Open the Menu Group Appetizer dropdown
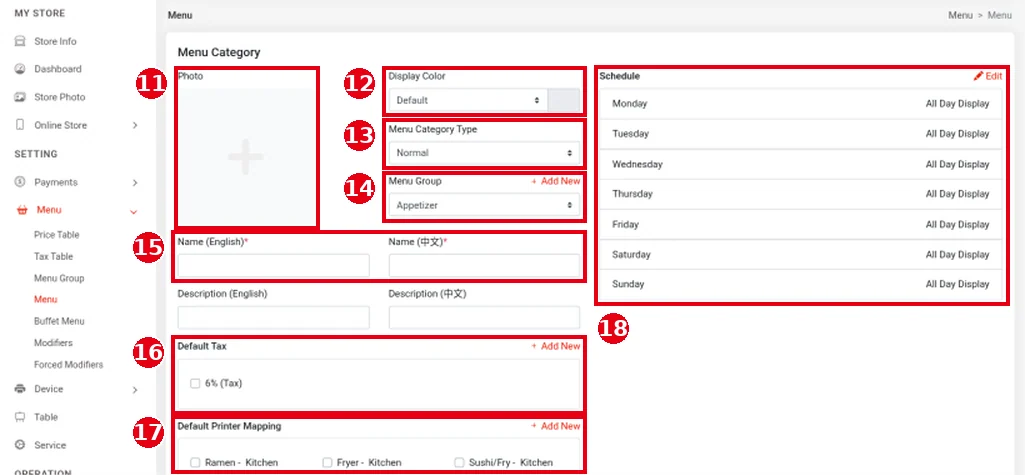Screen dimensions: 1025x475 point(484,205)
